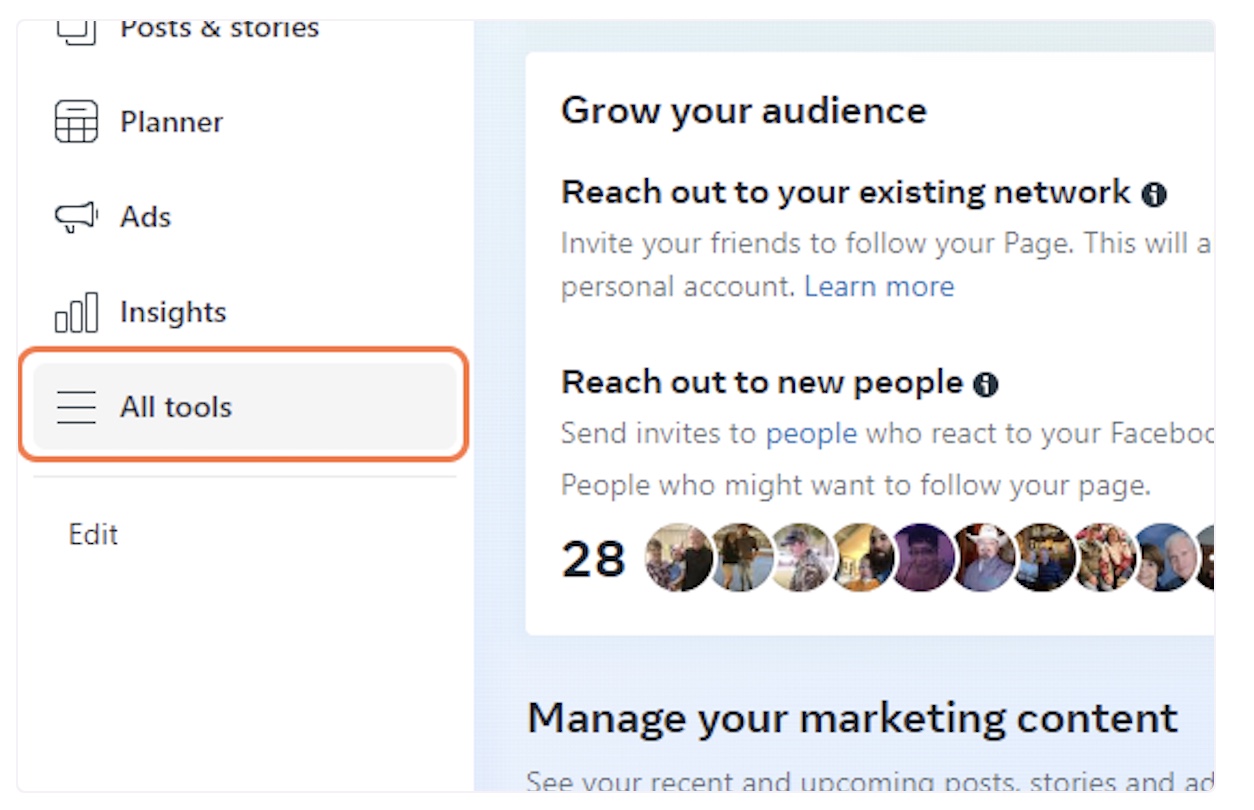The width and height of the screenshot is (1254, 810).
Task: Click the first avatar next to 28
Action: click(678, 557)
